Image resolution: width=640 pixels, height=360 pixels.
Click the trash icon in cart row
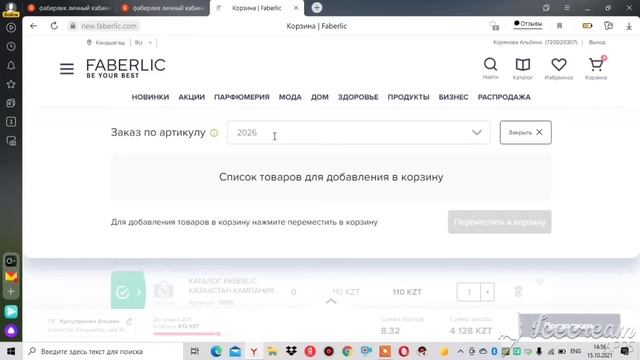(x=518, y=291)
